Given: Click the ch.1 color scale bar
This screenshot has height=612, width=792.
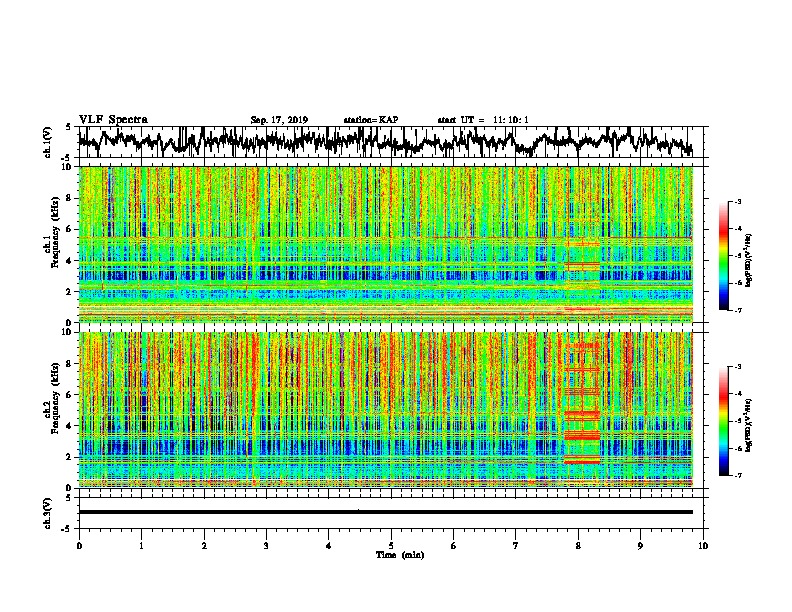Looking at the screenshot, I should pyautogui.click(x=723, y=256).
